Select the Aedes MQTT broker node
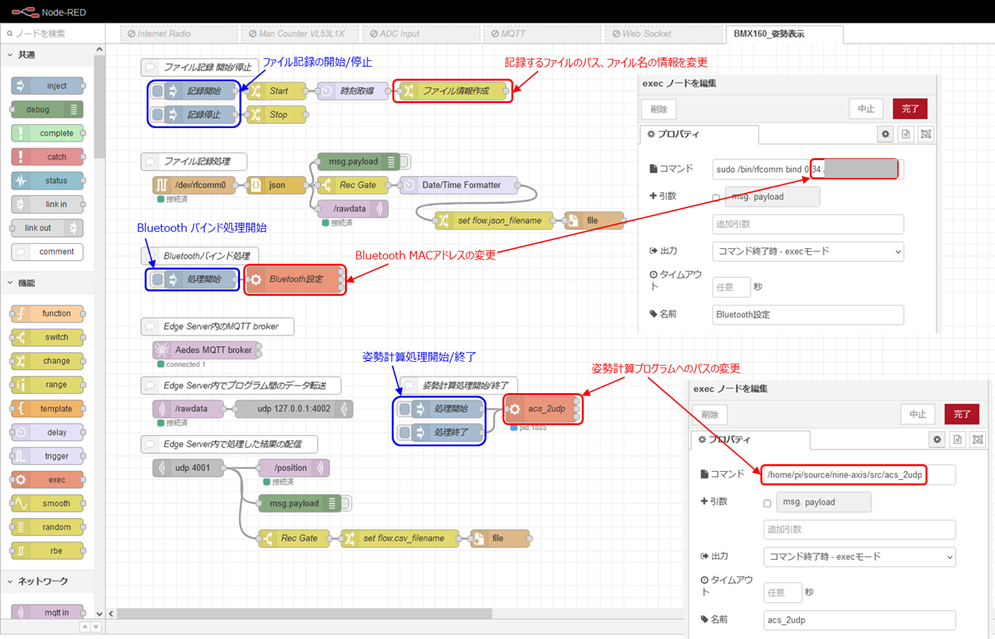995x639 pixels. [205, 350]
